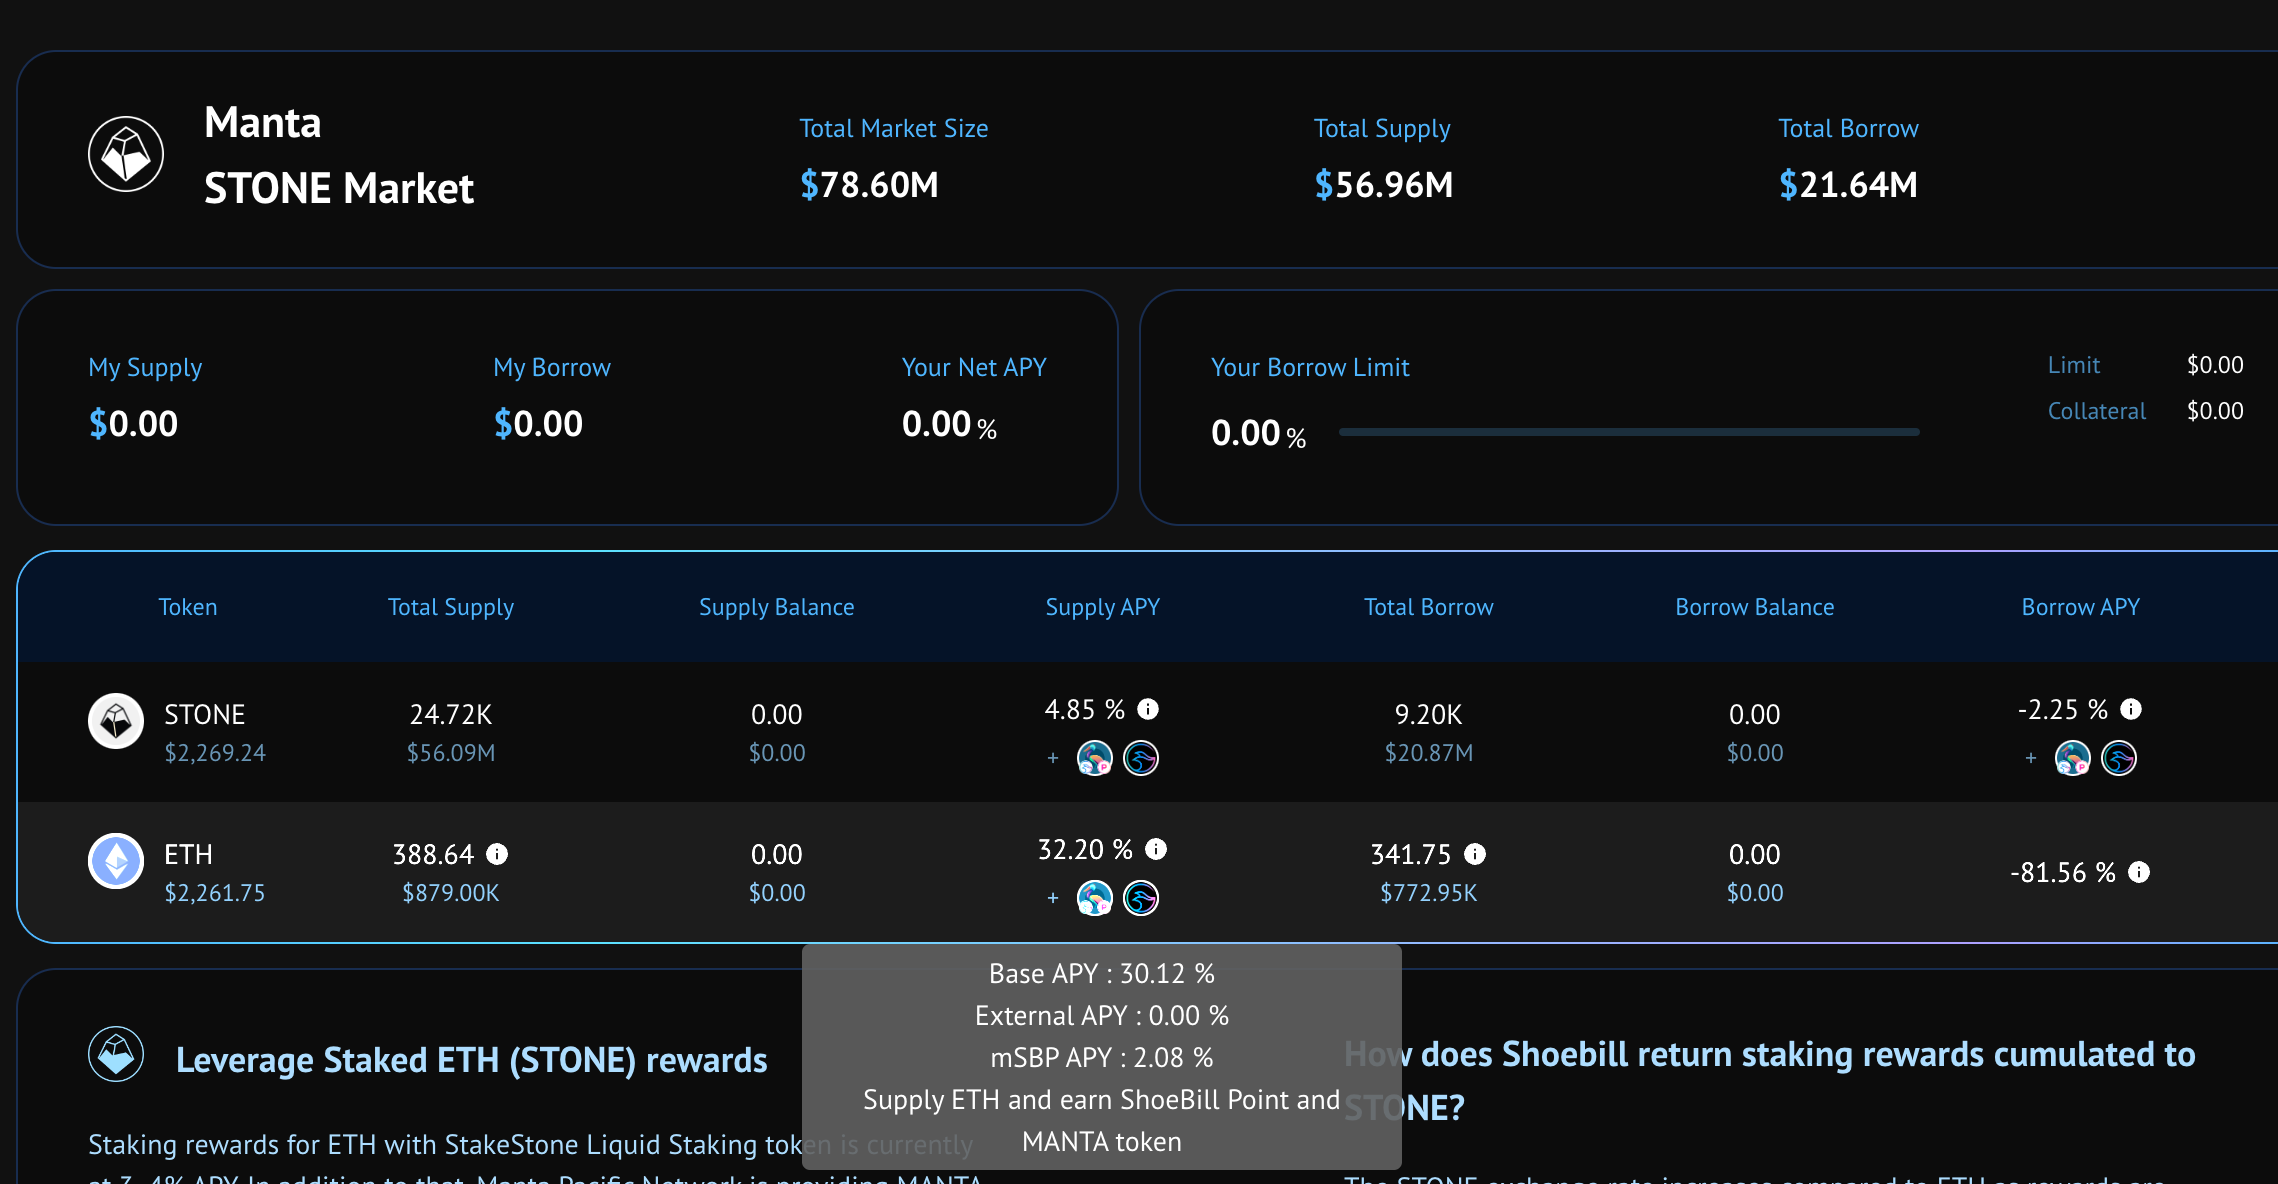Click ETH borrow dollar amount $772.95K
2278x1184 pixels.
click(x=1429, y=893)
